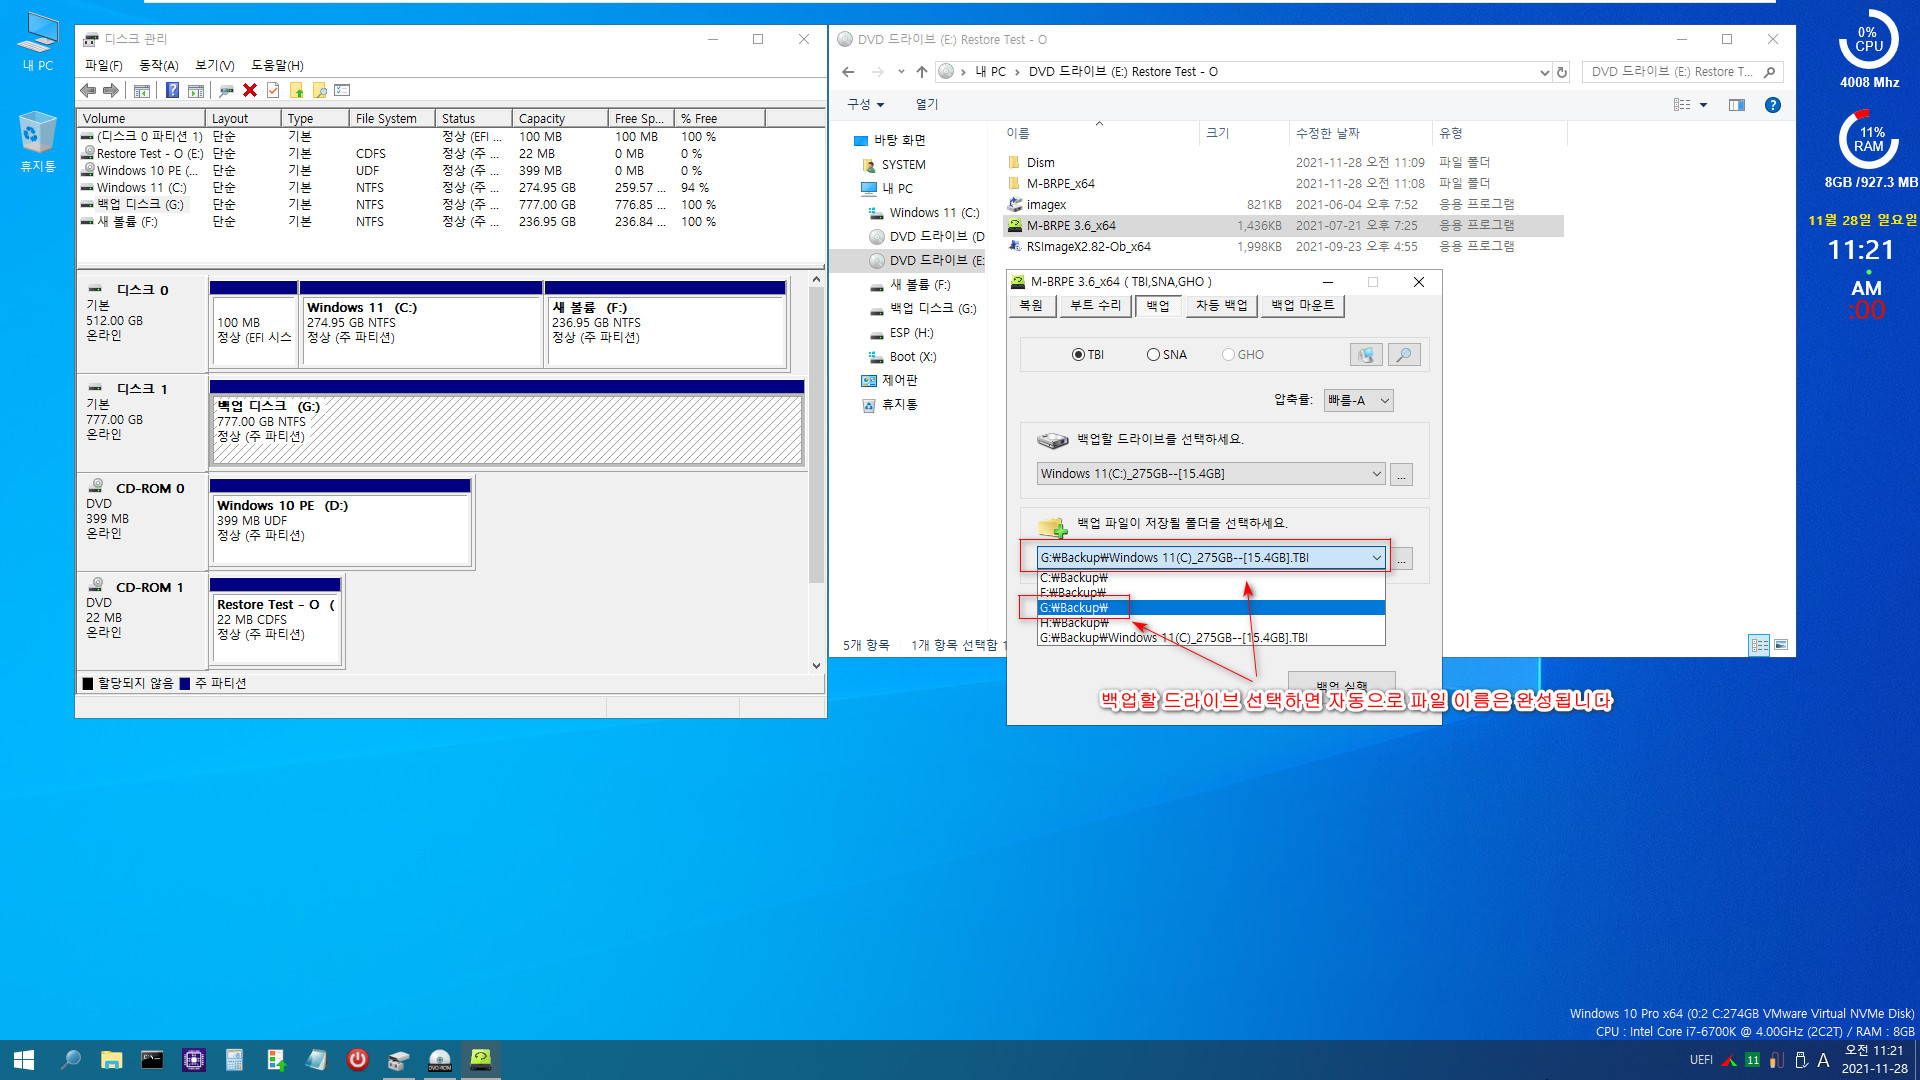Click the magnifier search button in M-BRPE
Screen dimensions: 1920x1080
click(1404, 355)
